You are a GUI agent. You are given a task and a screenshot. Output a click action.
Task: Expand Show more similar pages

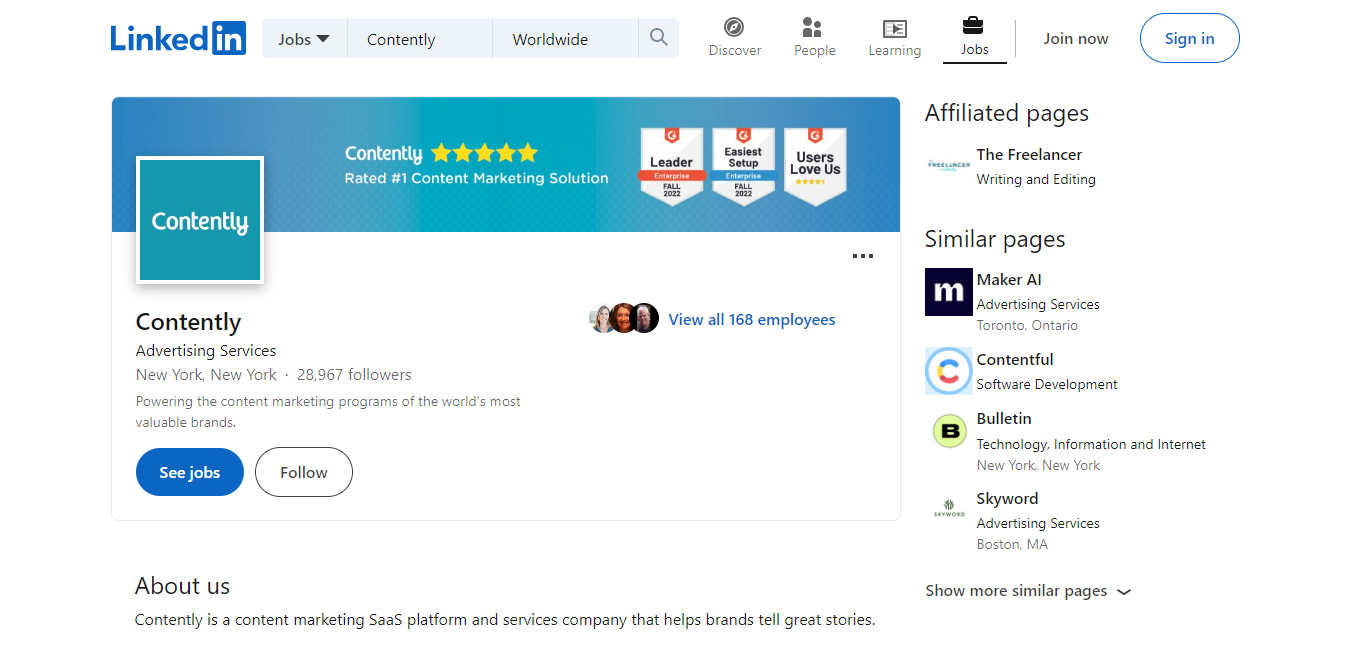tap(1028, 591)
